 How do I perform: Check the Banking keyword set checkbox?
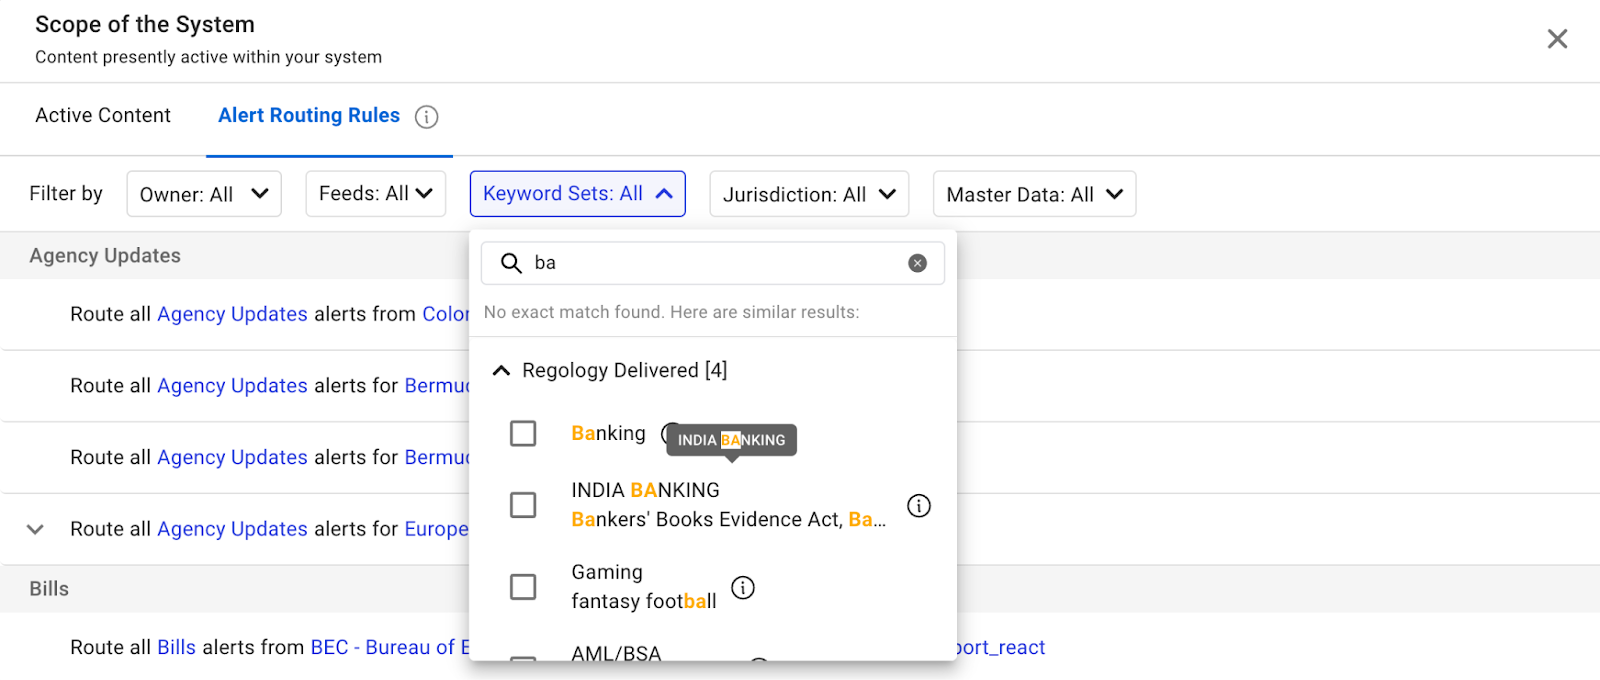(523, 433)
